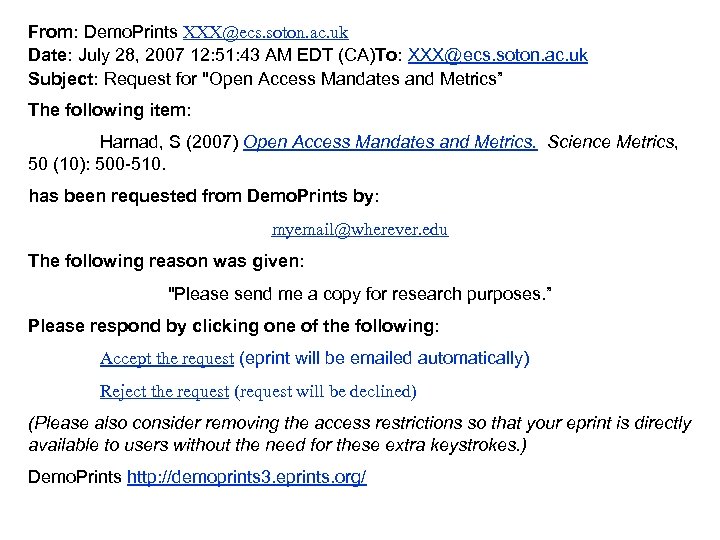
Task: Visit the demoprints3.eprints.org URL
Action: pos(247,478)
